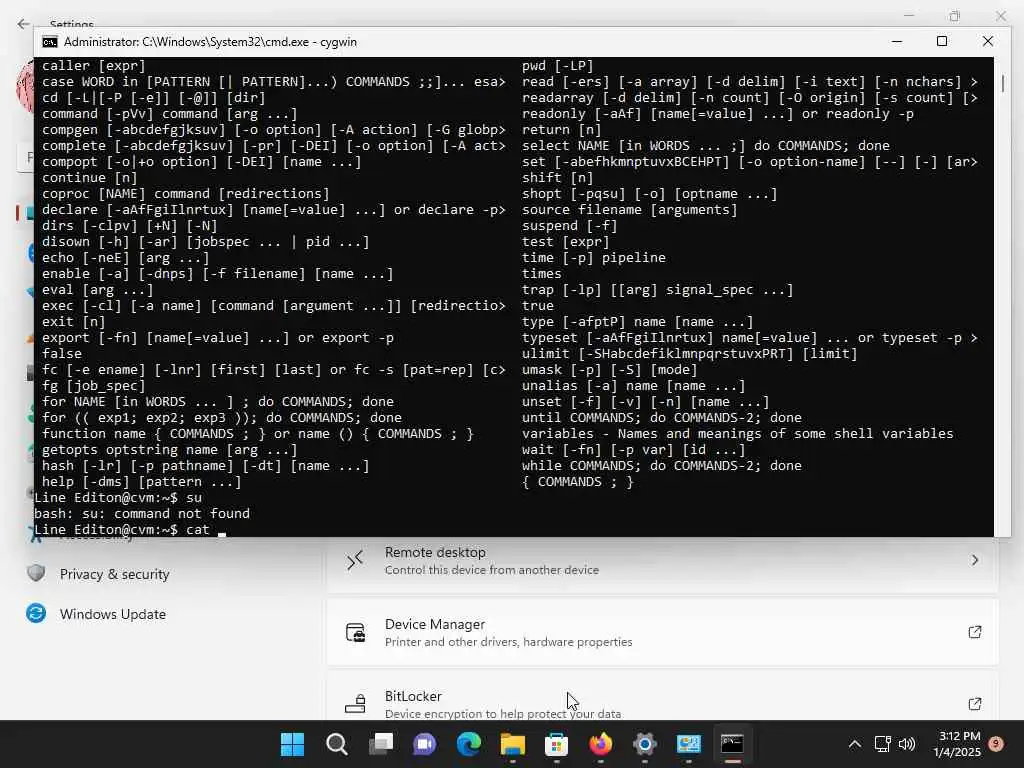The height and width of the screenshot is (768, 1024).
Task: Open File Explorer from taskbar
Action: pos(513,744)
